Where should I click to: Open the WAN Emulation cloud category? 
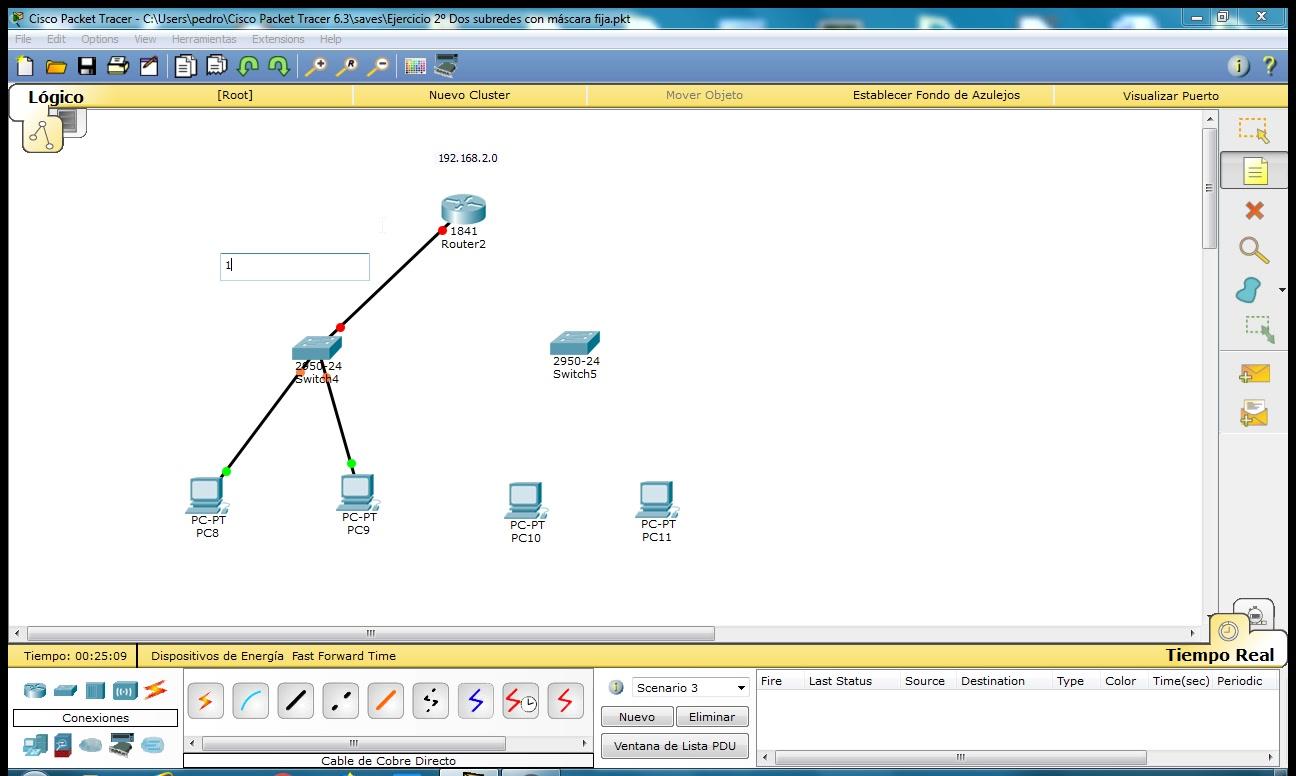91,745
